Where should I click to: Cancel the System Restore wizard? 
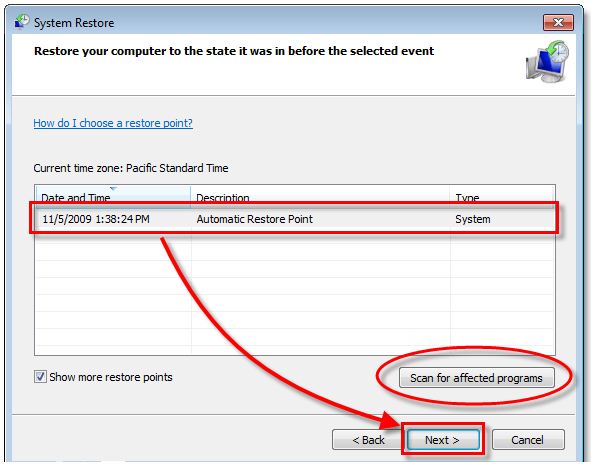point(528,440)
